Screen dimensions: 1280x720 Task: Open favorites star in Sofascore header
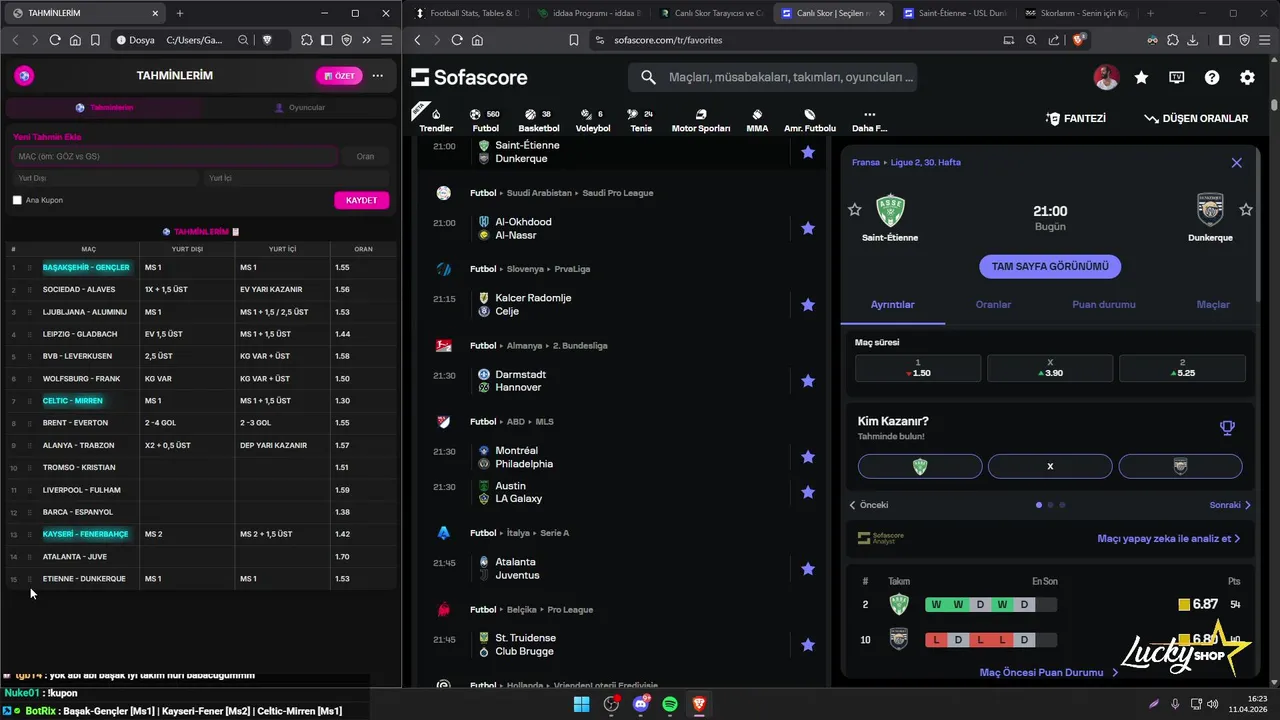[1141, 77]
